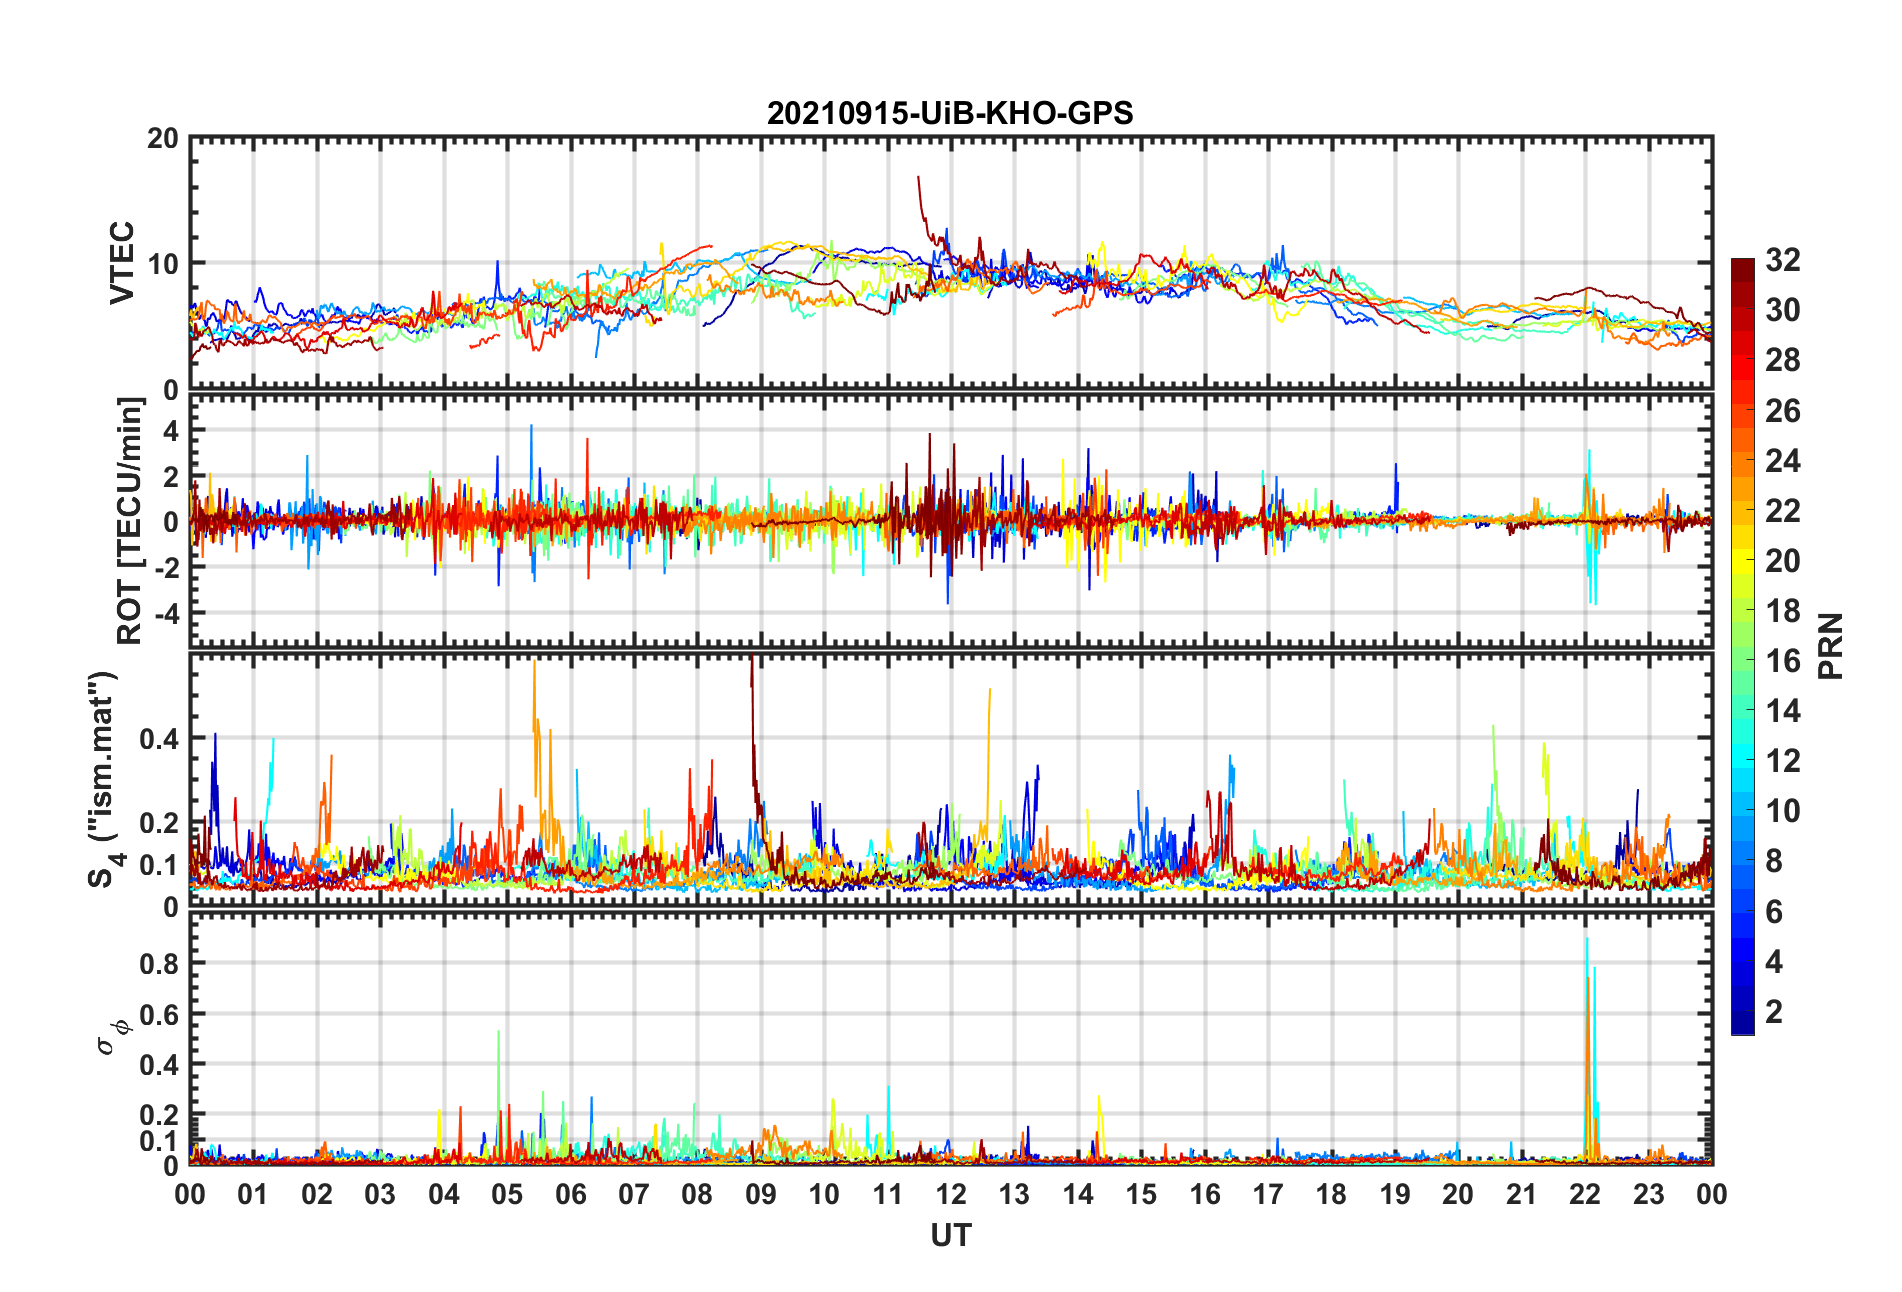The height and width of the screenshot is (1292, 1902).
Task: Click the PRN colorbar gradient strip
Action: 1743,646
